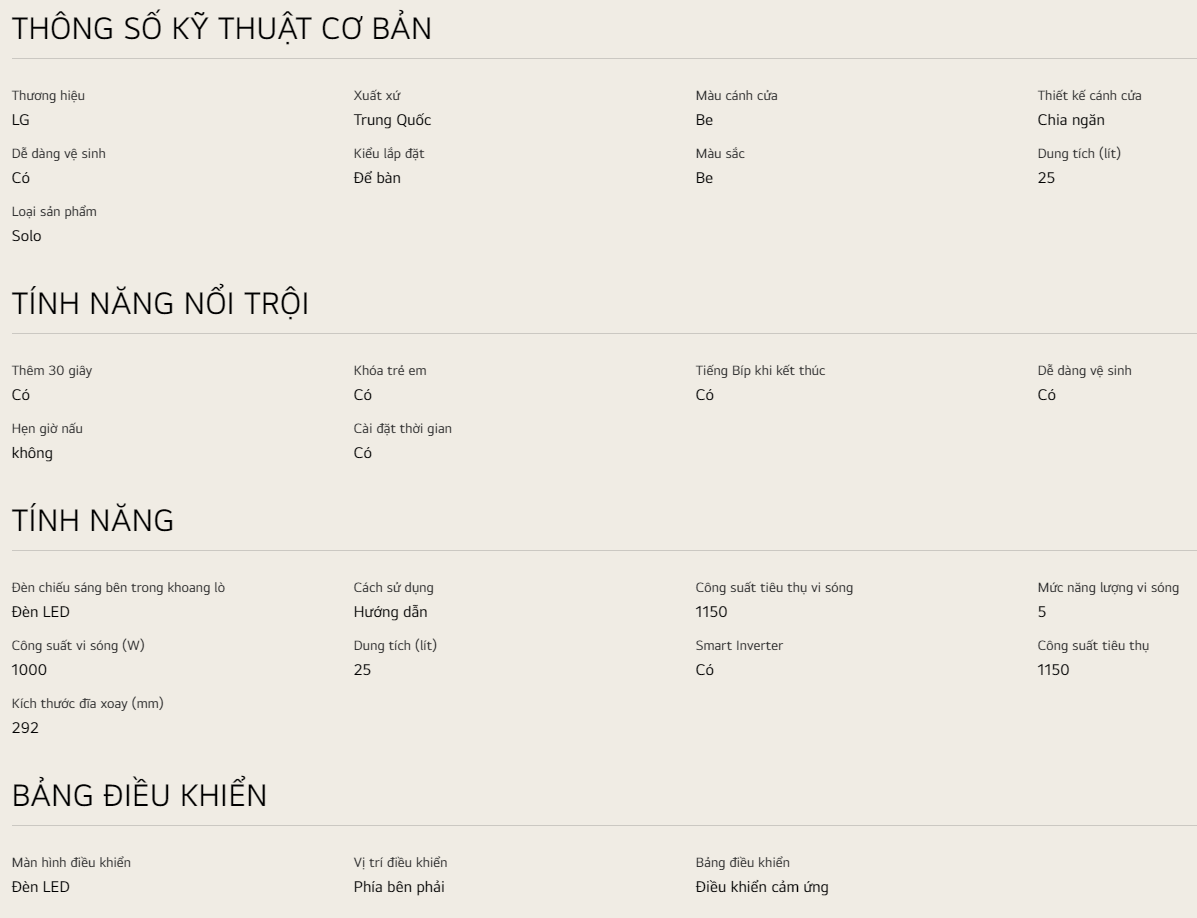Click the "Điều khiển cảm ứng" value
Viewport: 1197px width, 918px height.
coord(761,887)
